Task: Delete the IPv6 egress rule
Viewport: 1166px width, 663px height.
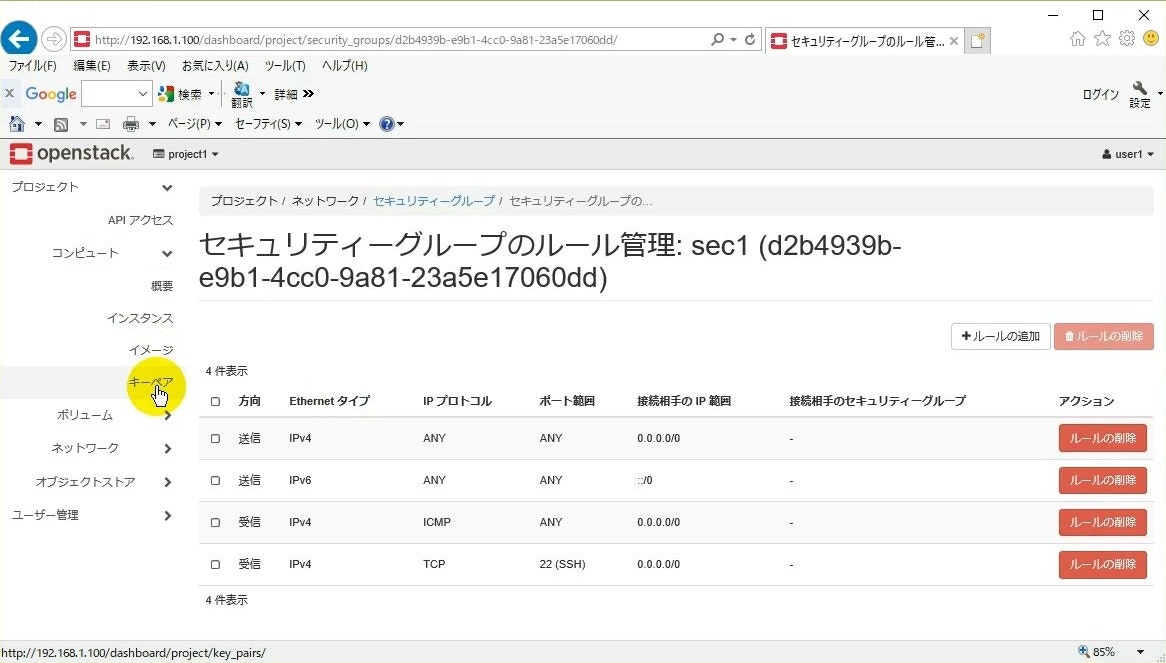Action: point(1103,481)
